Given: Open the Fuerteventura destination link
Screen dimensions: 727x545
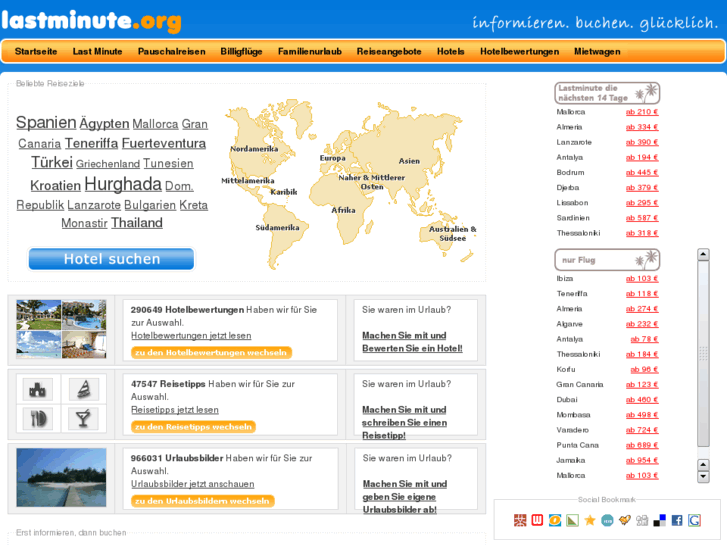Looking at the screenshot, I should tap(164, 143).
